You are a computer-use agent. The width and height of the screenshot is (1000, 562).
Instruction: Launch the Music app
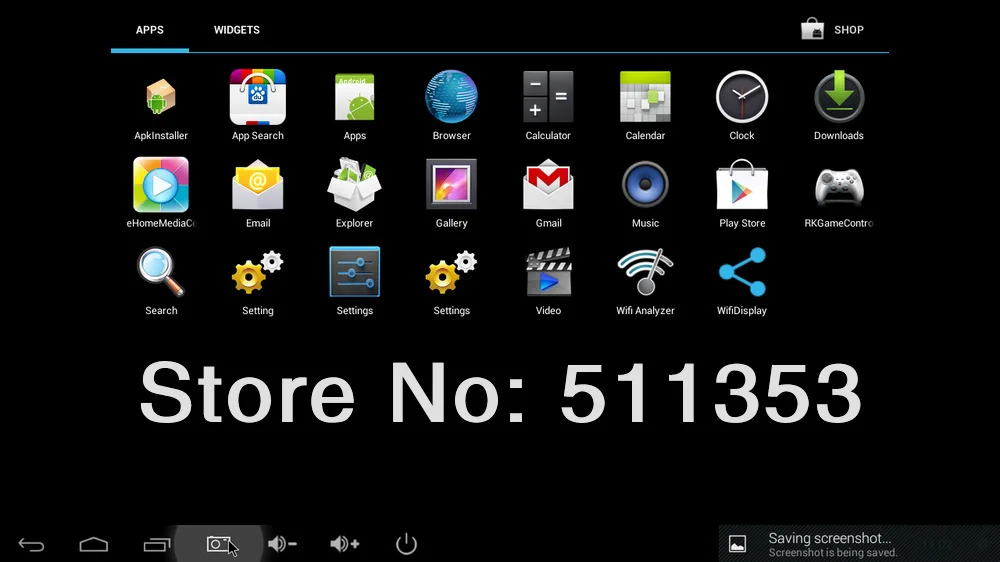645,184
